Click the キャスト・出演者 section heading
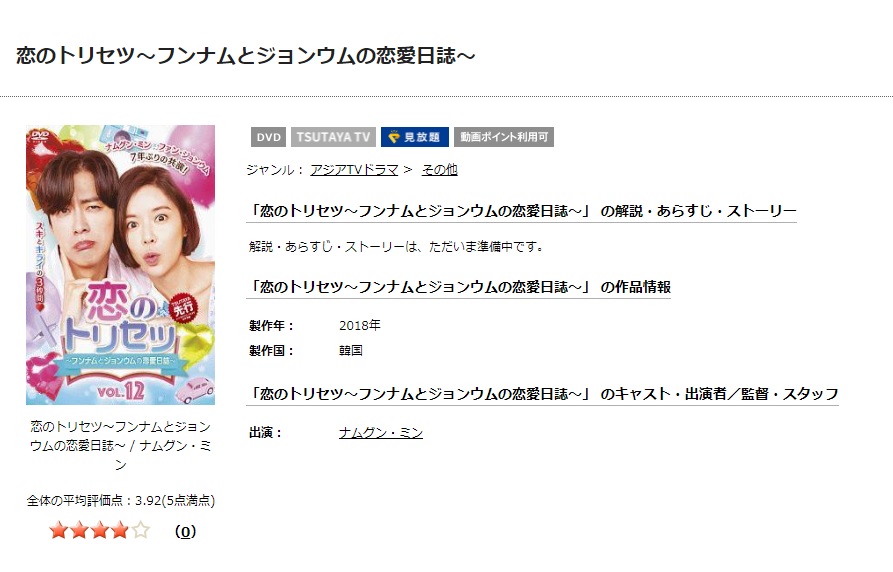 (543, 394)
